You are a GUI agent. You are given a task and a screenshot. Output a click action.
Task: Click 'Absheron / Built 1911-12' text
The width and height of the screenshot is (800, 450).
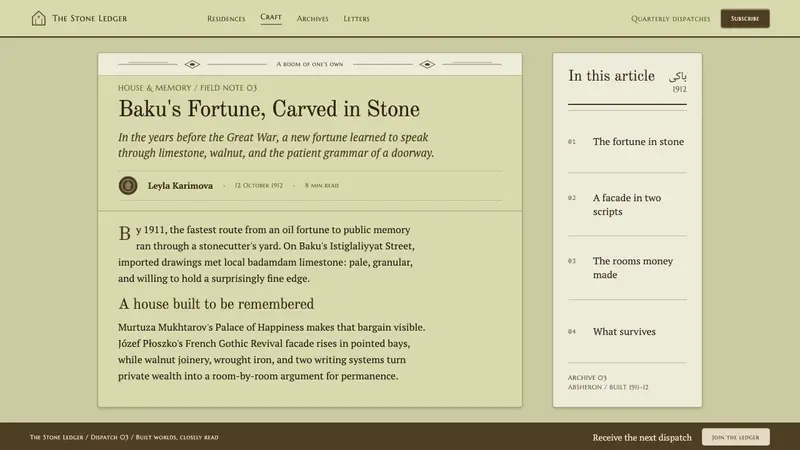pos(608,387)
